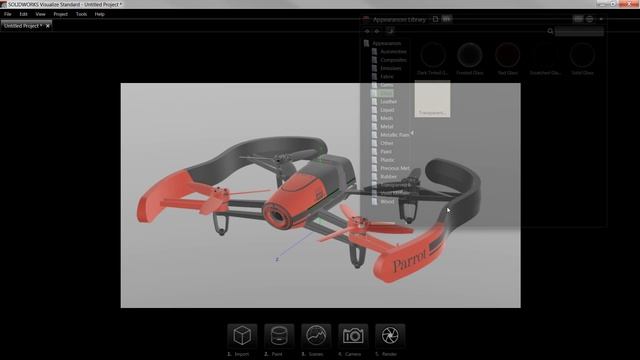Open the Tools menu

[x=81, y=14]
